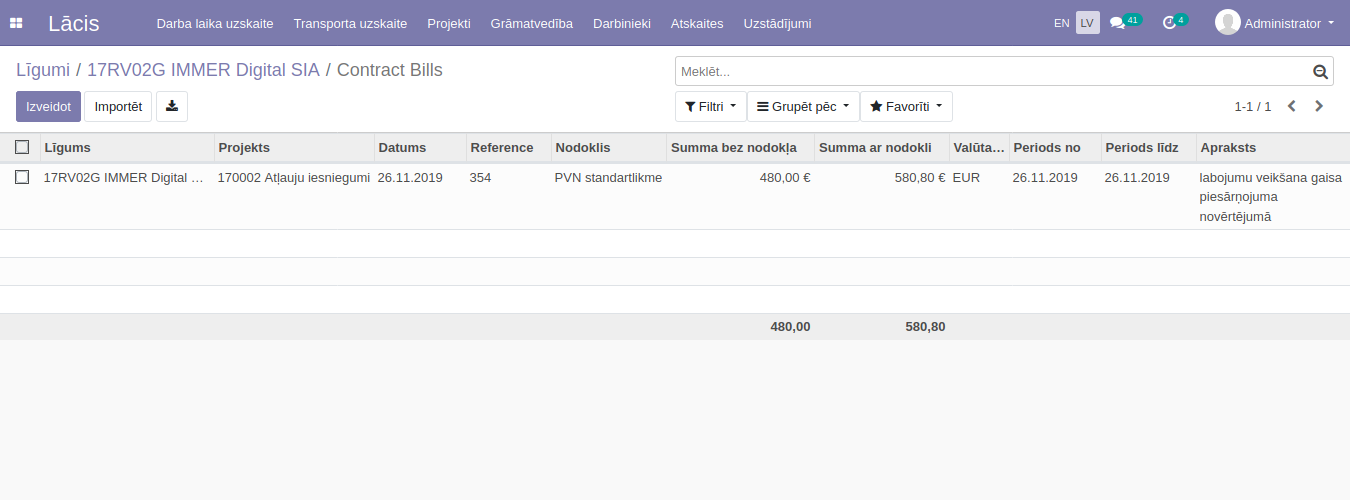The image size is (1350, 500).
Task: Click the Meklēt search input field
Action: [990, 72]
